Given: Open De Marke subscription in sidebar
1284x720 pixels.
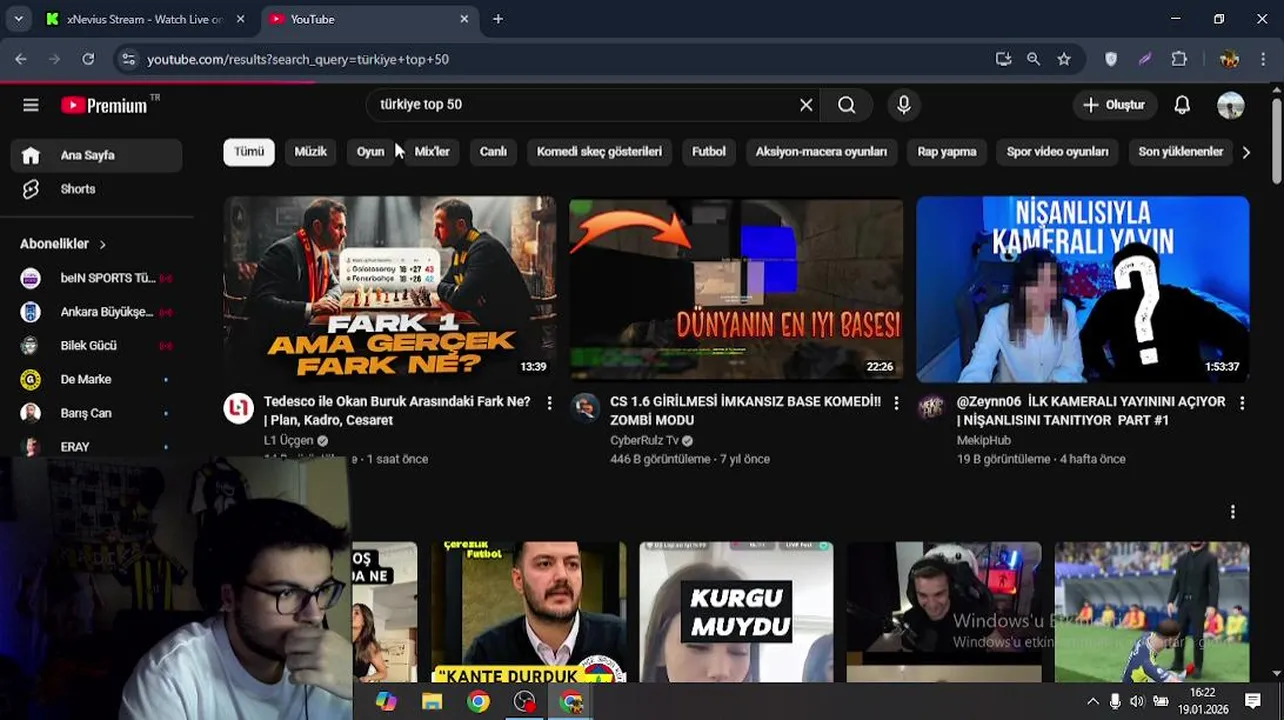Looking at the screenshot, I should (x=97, y=379).
